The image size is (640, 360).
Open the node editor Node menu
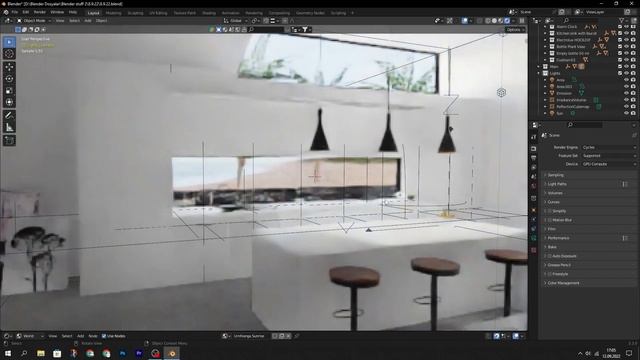click(x=93, y=336)
